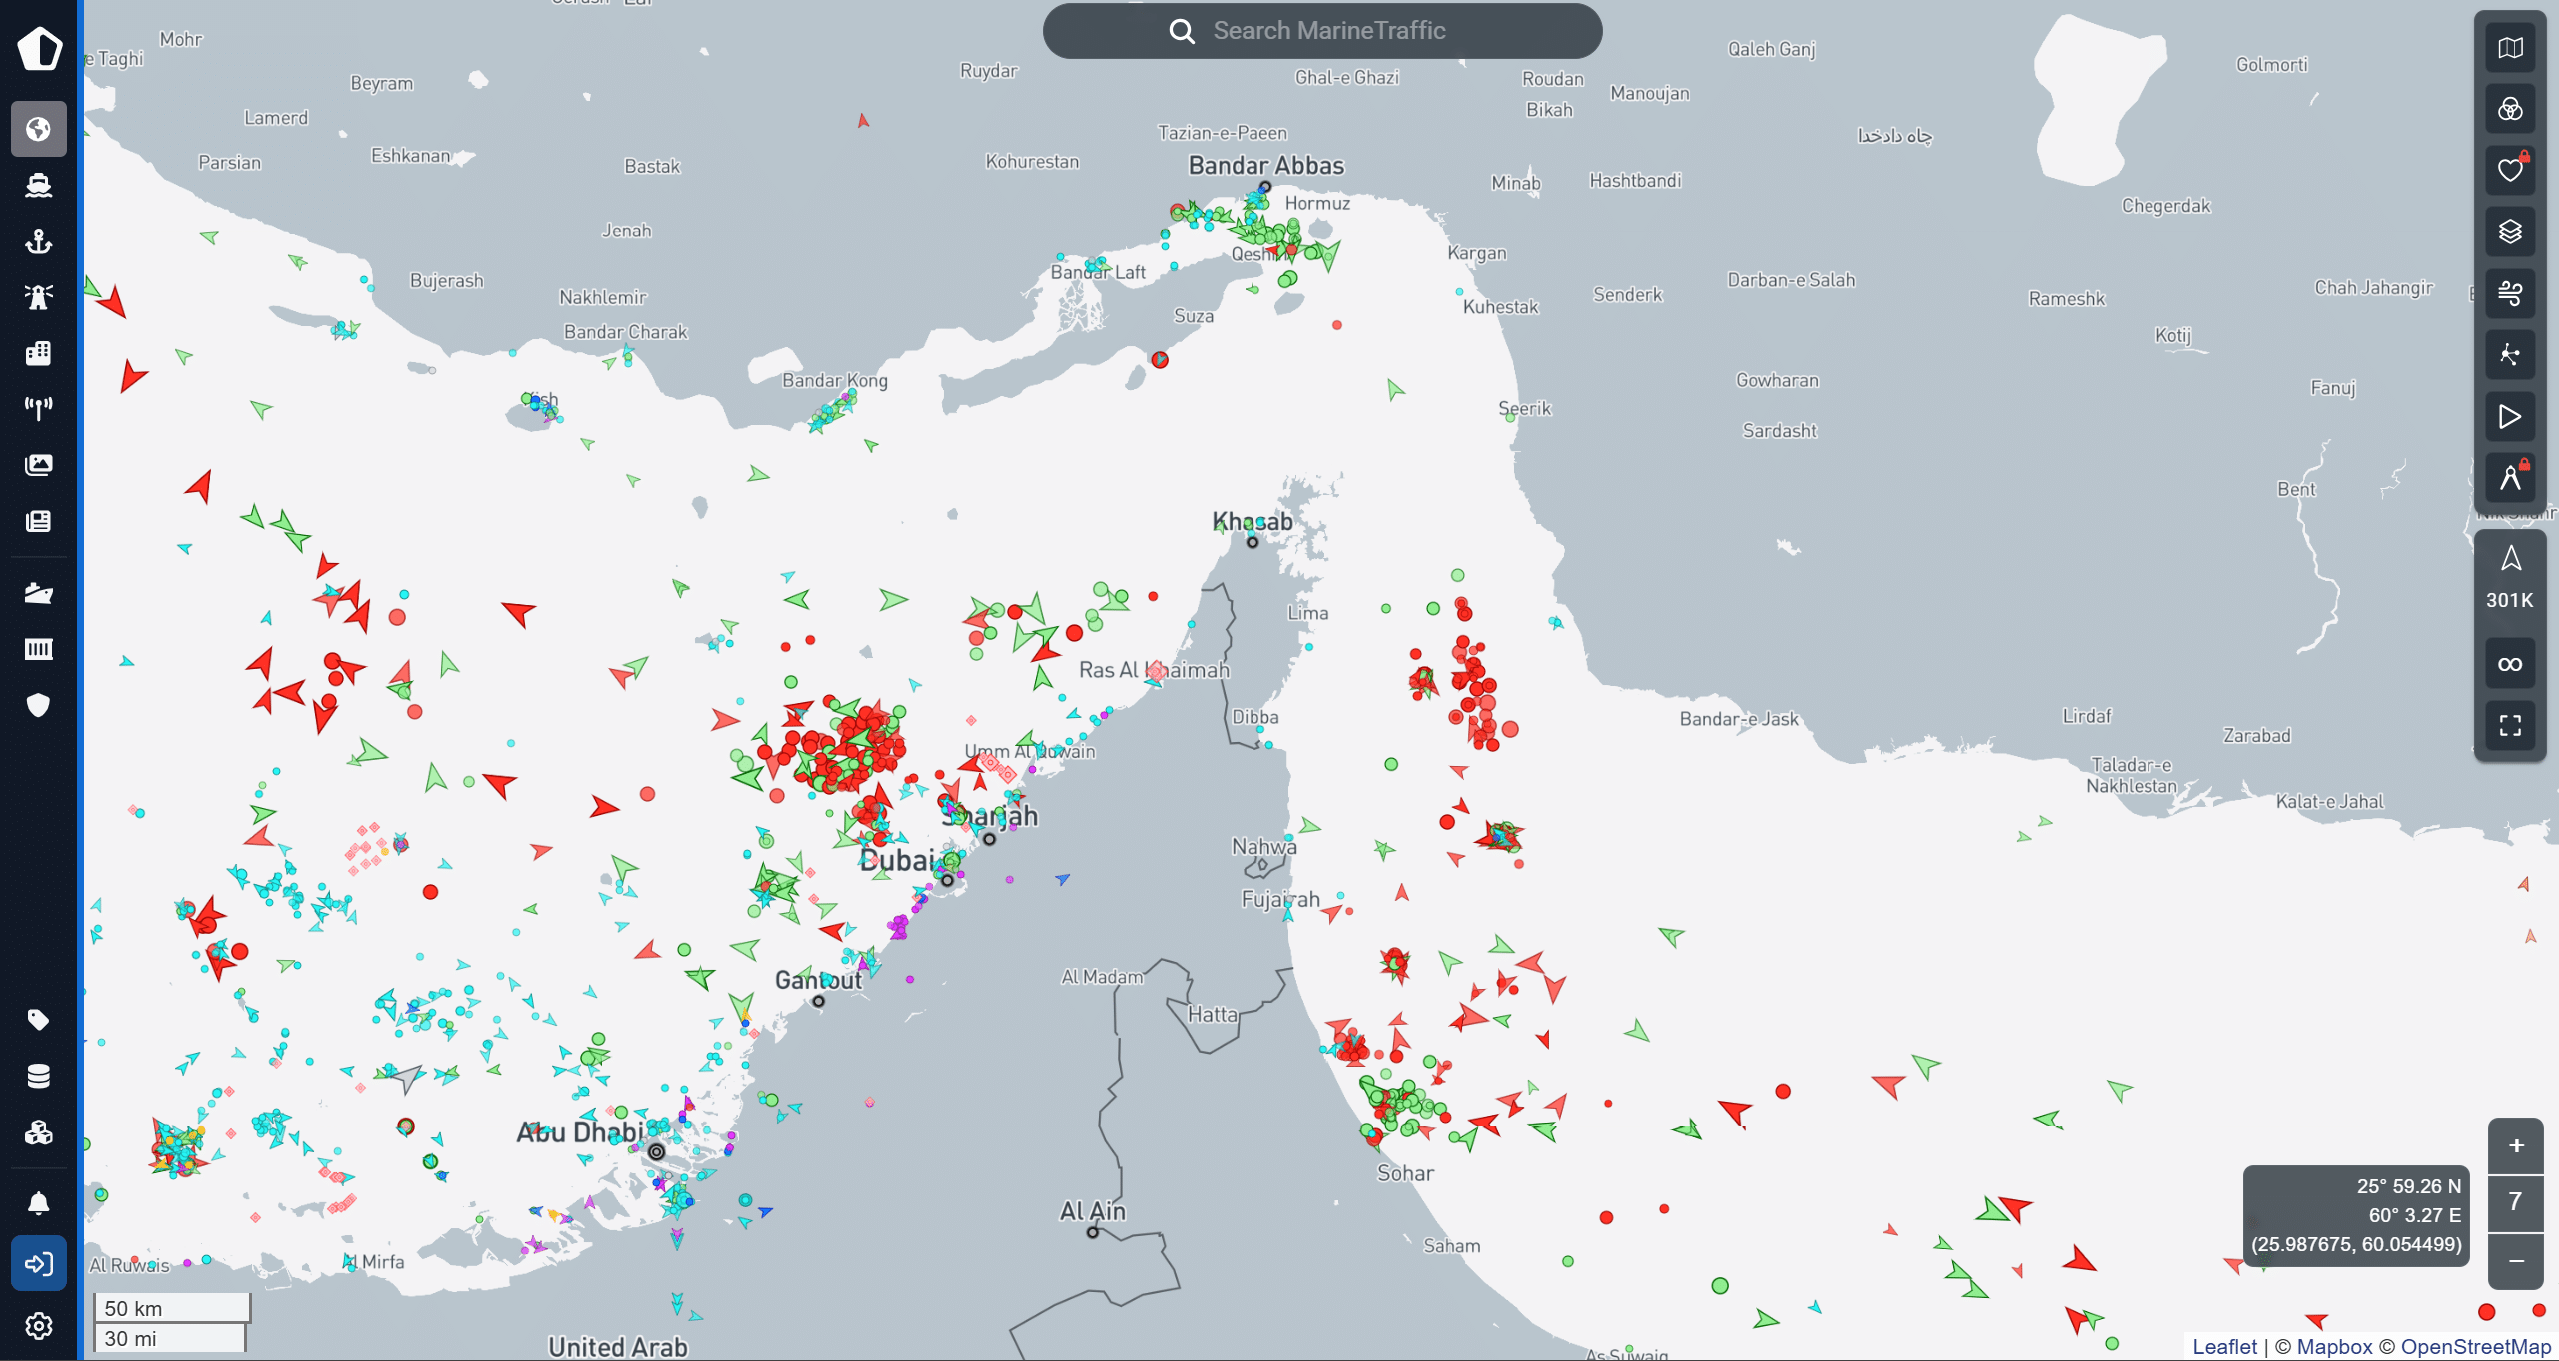Open the map style selector

coord(2510,48)
